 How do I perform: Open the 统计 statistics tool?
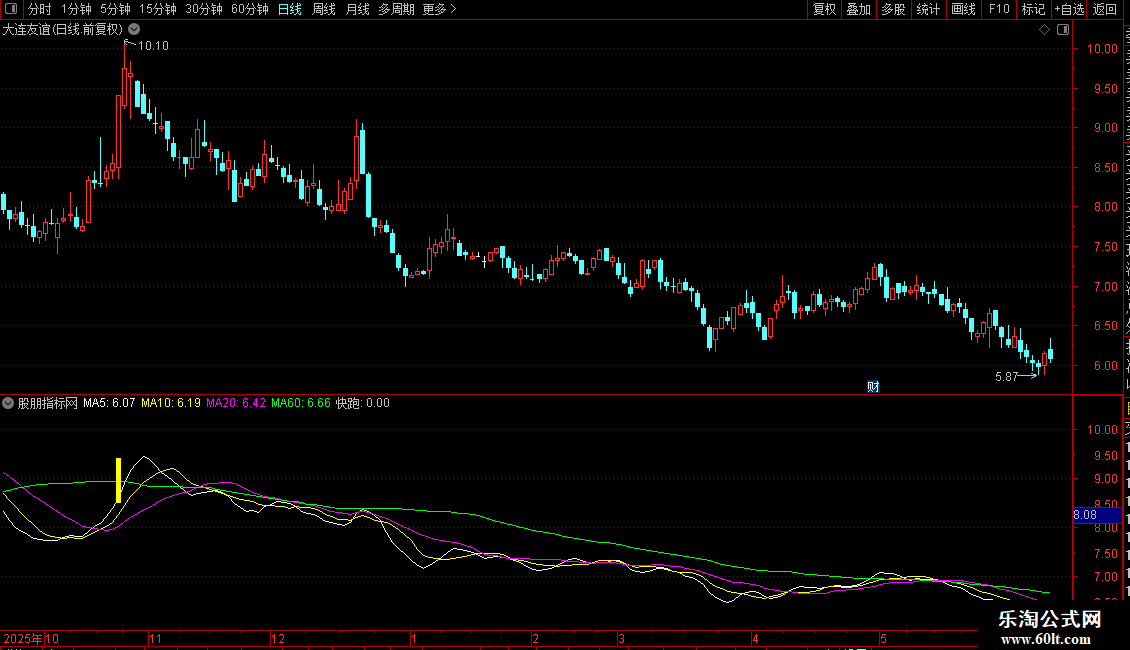click(928, 9)
